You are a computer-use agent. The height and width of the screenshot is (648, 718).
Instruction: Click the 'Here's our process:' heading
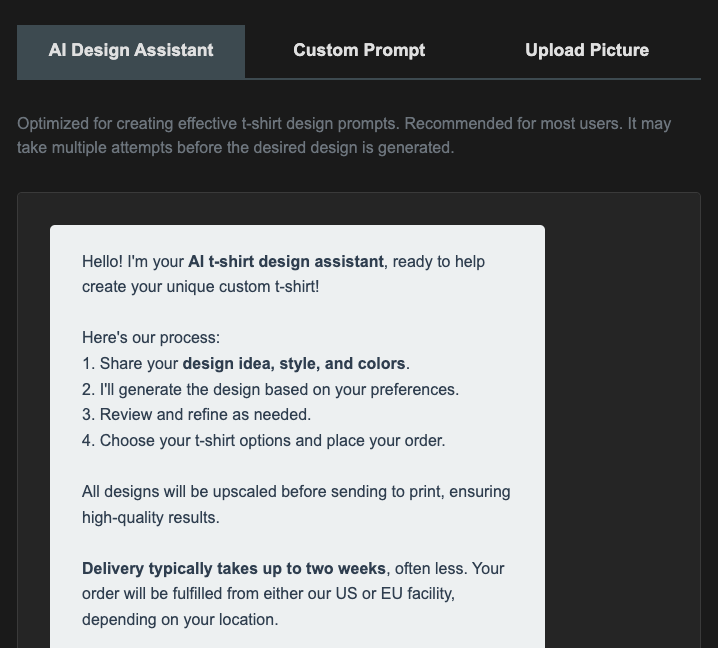tap(151, 338)
